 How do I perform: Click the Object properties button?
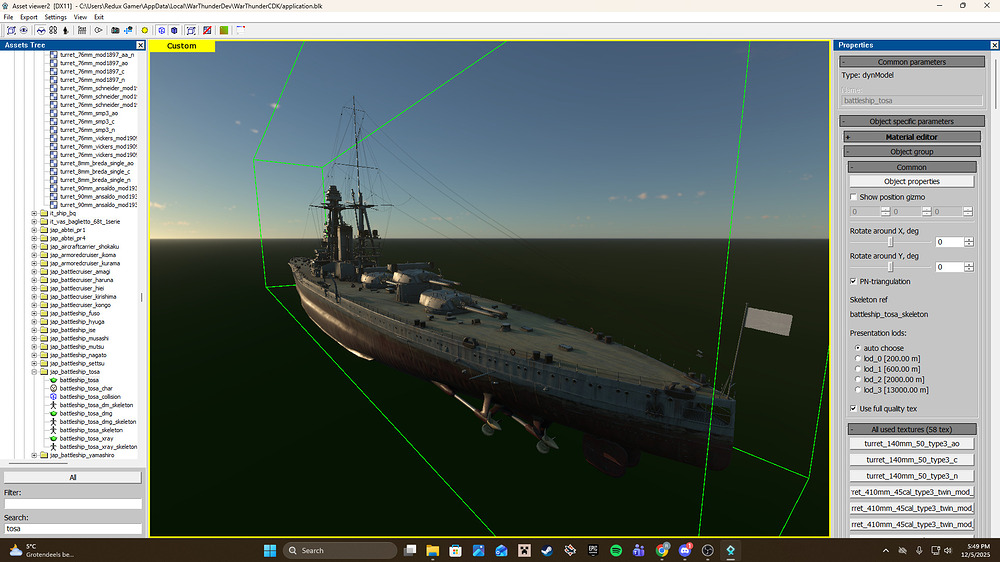911,182
